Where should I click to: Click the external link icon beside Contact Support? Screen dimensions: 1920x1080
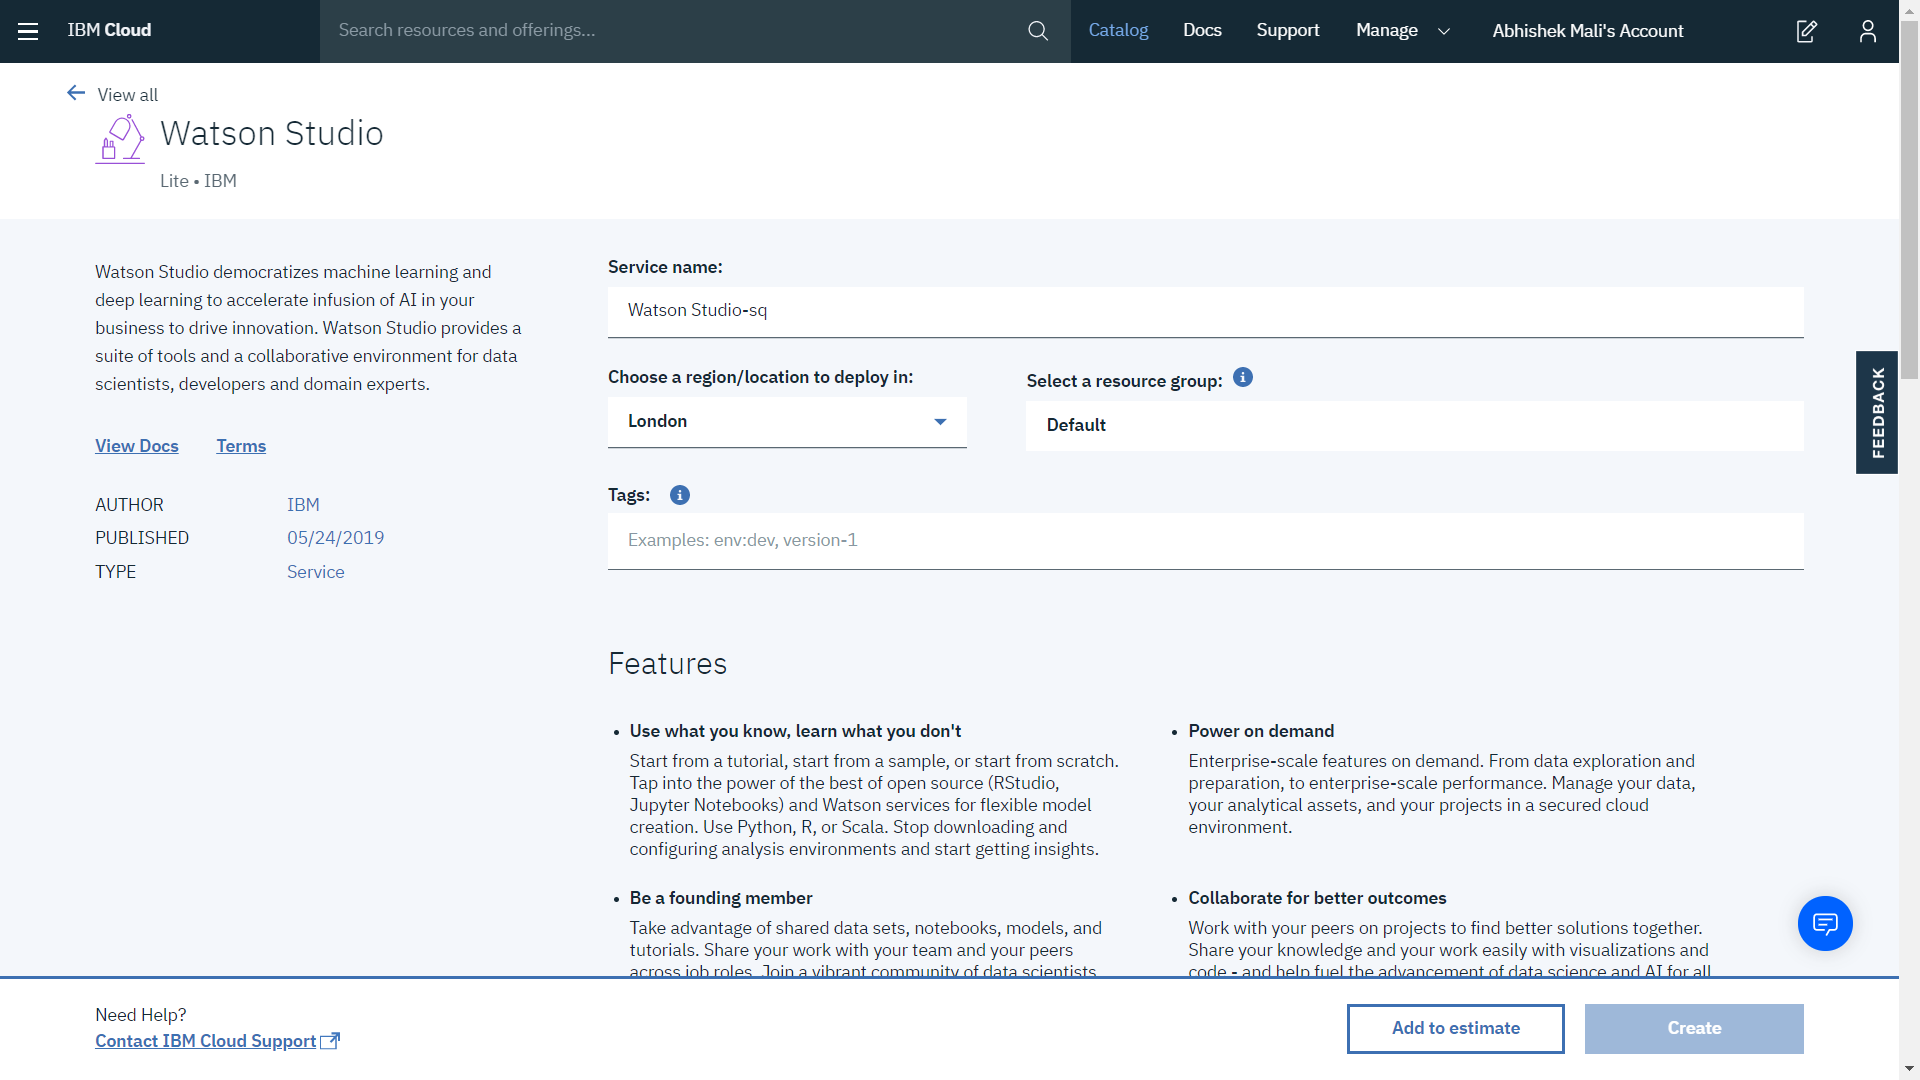pyautogui.click(x=330, y=1040)
